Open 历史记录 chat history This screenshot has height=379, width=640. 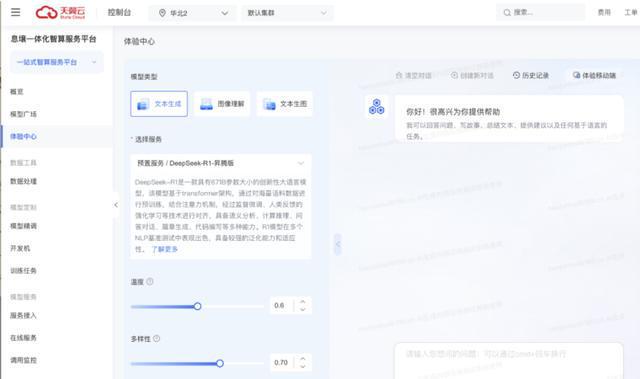coord(531,75)
